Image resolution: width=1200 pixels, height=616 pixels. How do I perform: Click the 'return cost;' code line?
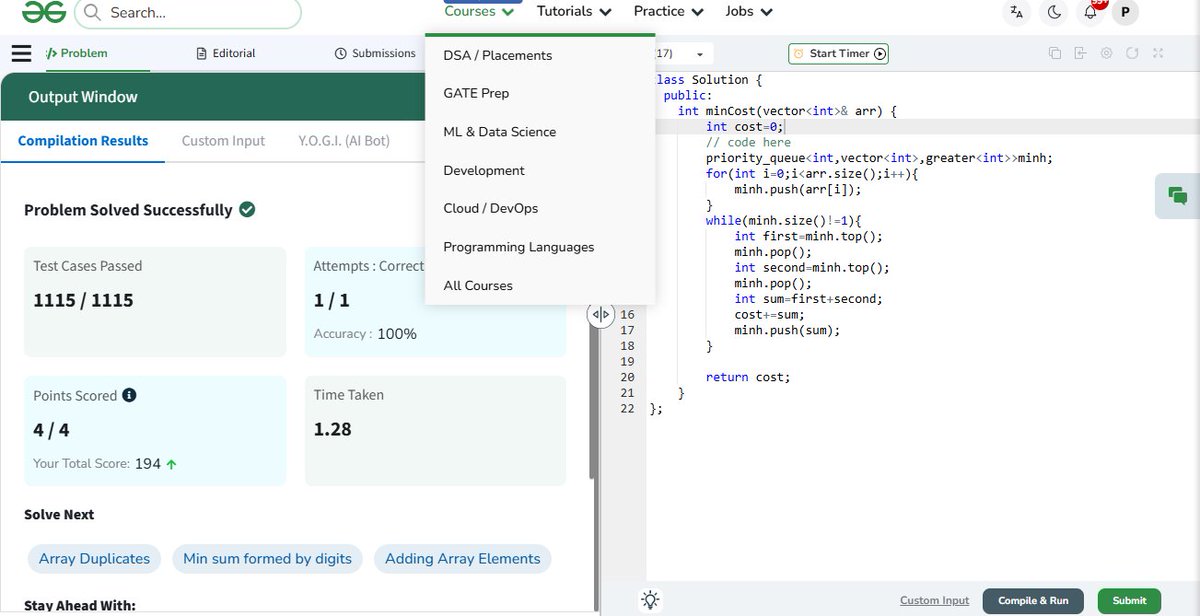(748, 377)
